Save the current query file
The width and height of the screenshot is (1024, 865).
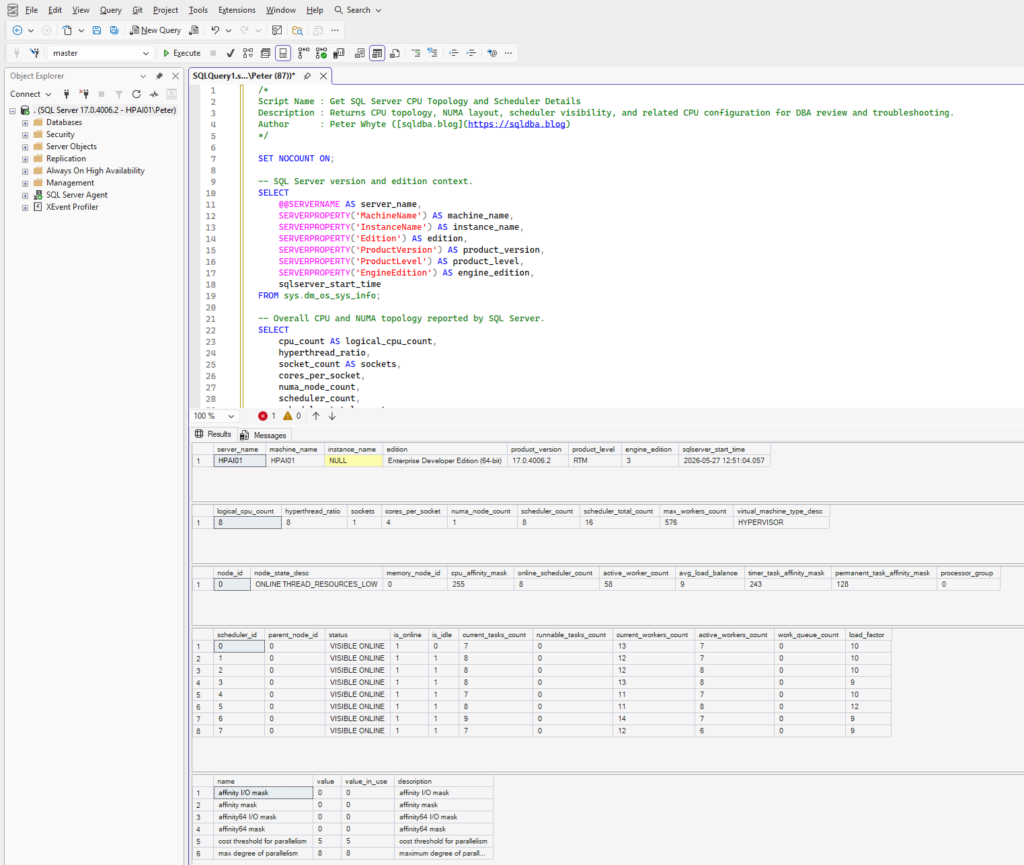pyautogui.click(x=97, y=30)
